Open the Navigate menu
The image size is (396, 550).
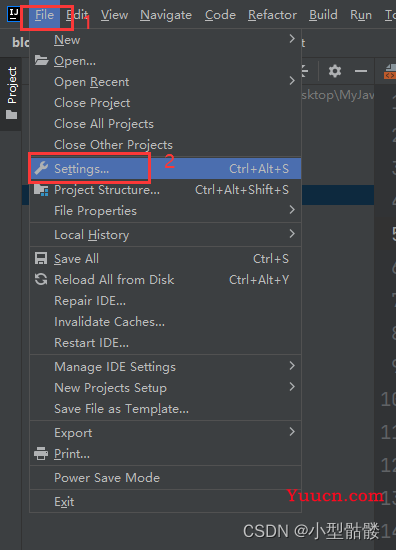tap(166, 15)
